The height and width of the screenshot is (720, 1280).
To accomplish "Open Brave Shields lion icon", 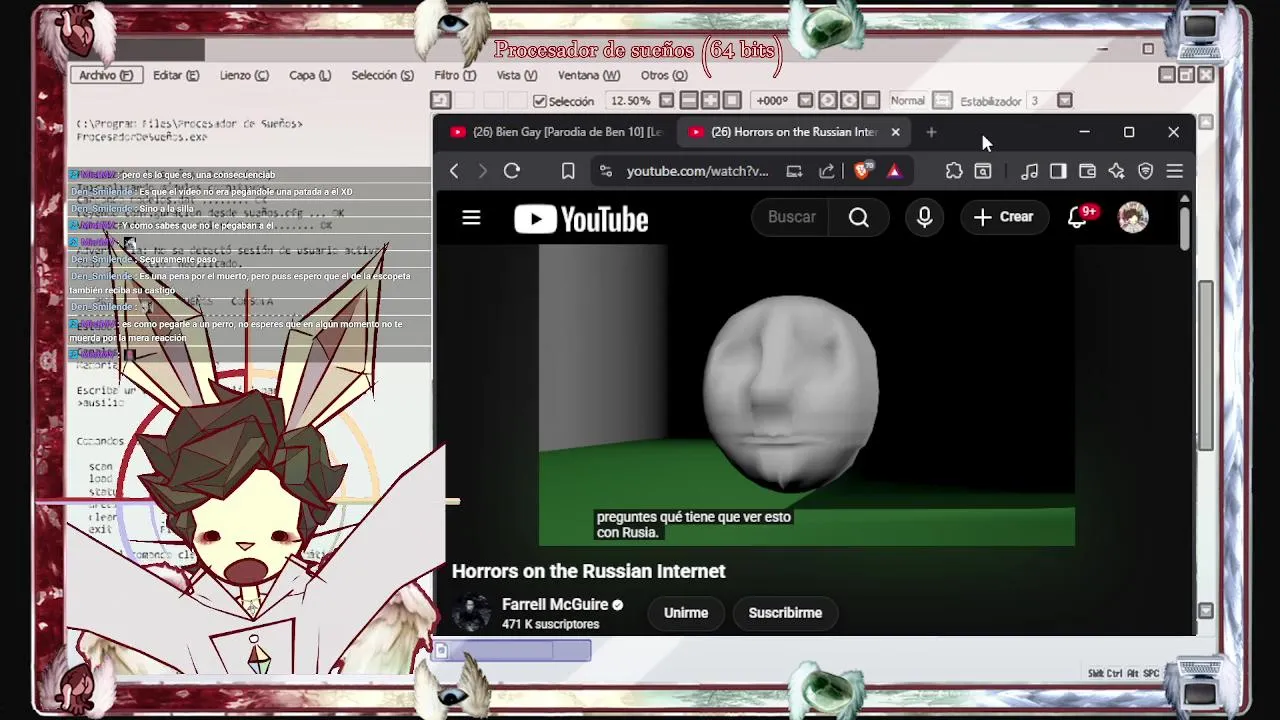I will pos(863,170).
